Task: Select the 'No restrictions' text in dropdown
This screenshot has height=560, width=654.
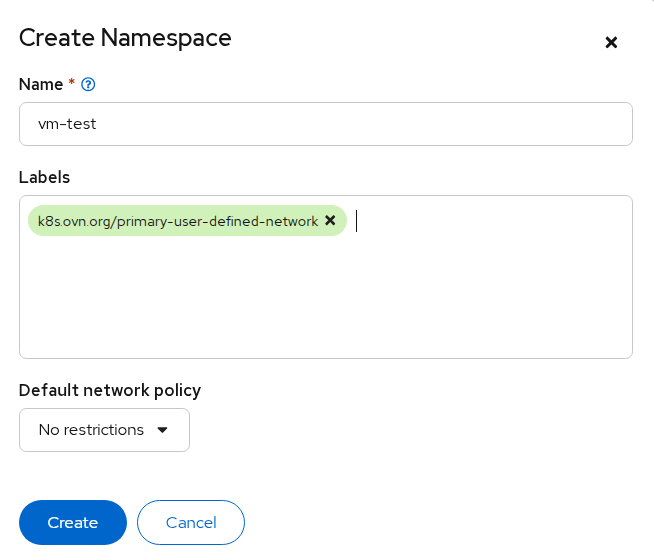Action: point(91,430)
